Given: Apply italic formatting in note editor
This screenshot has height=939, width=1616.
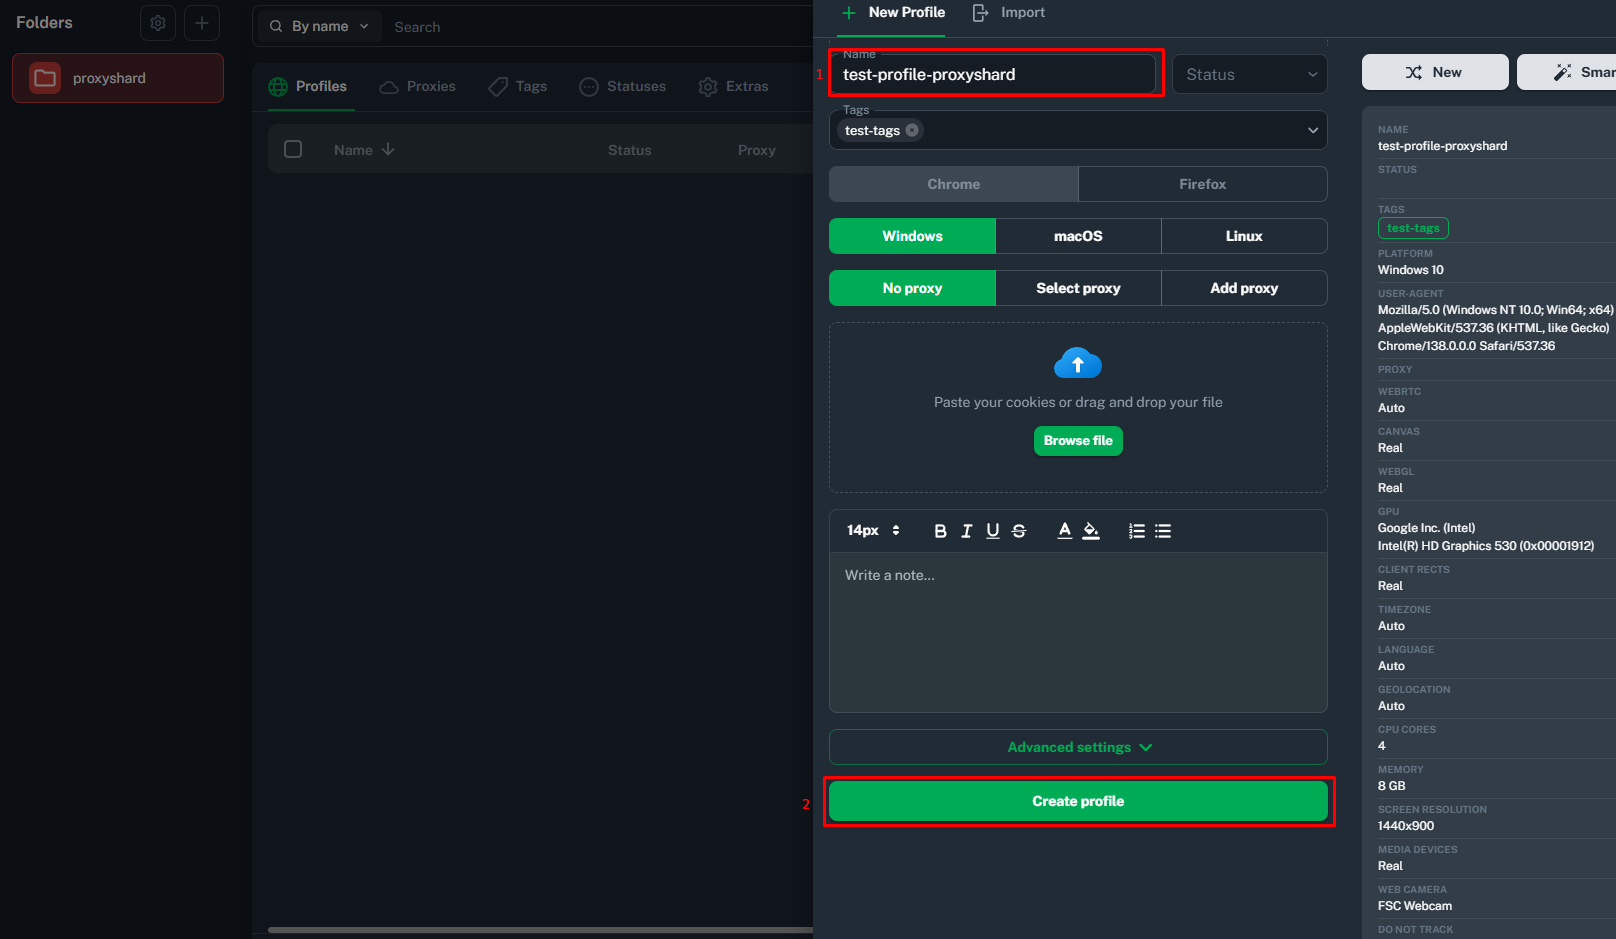Looking at the screenshot, I should coord(966,531).
